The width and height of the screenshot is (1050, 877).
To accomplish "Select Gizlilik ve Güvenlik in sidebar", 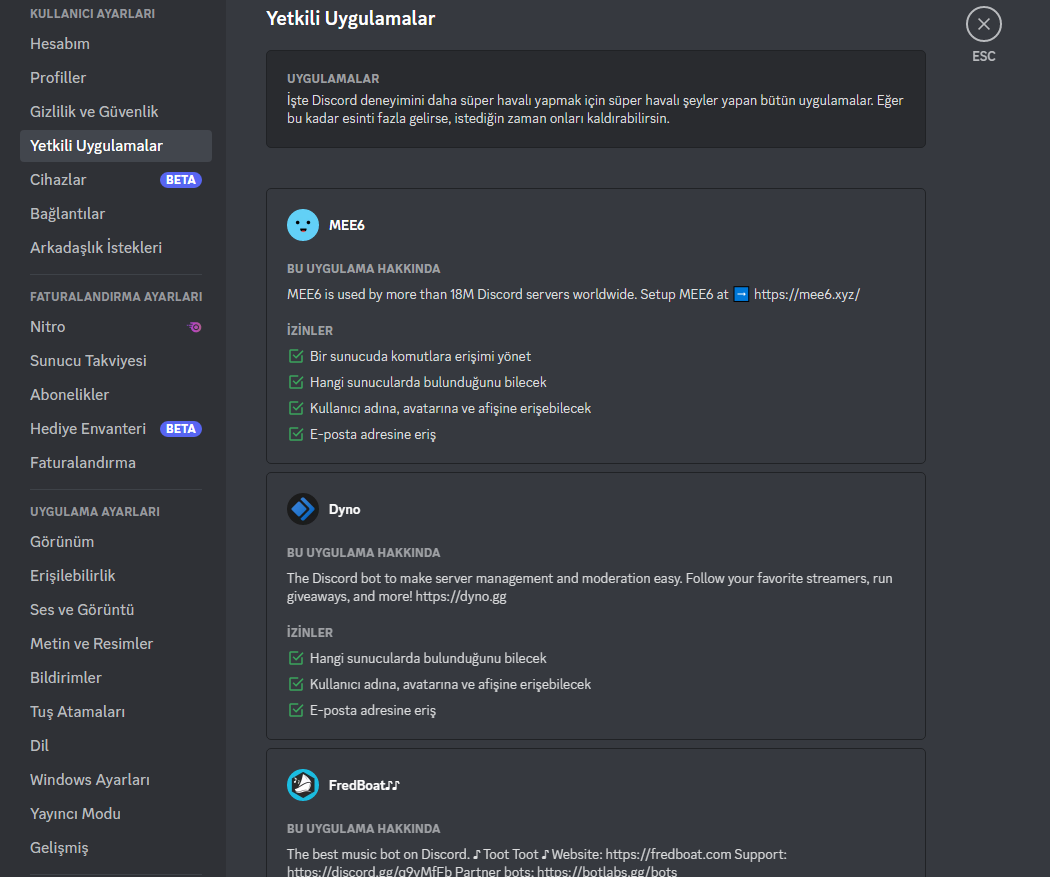I will [x=94, y=112].
